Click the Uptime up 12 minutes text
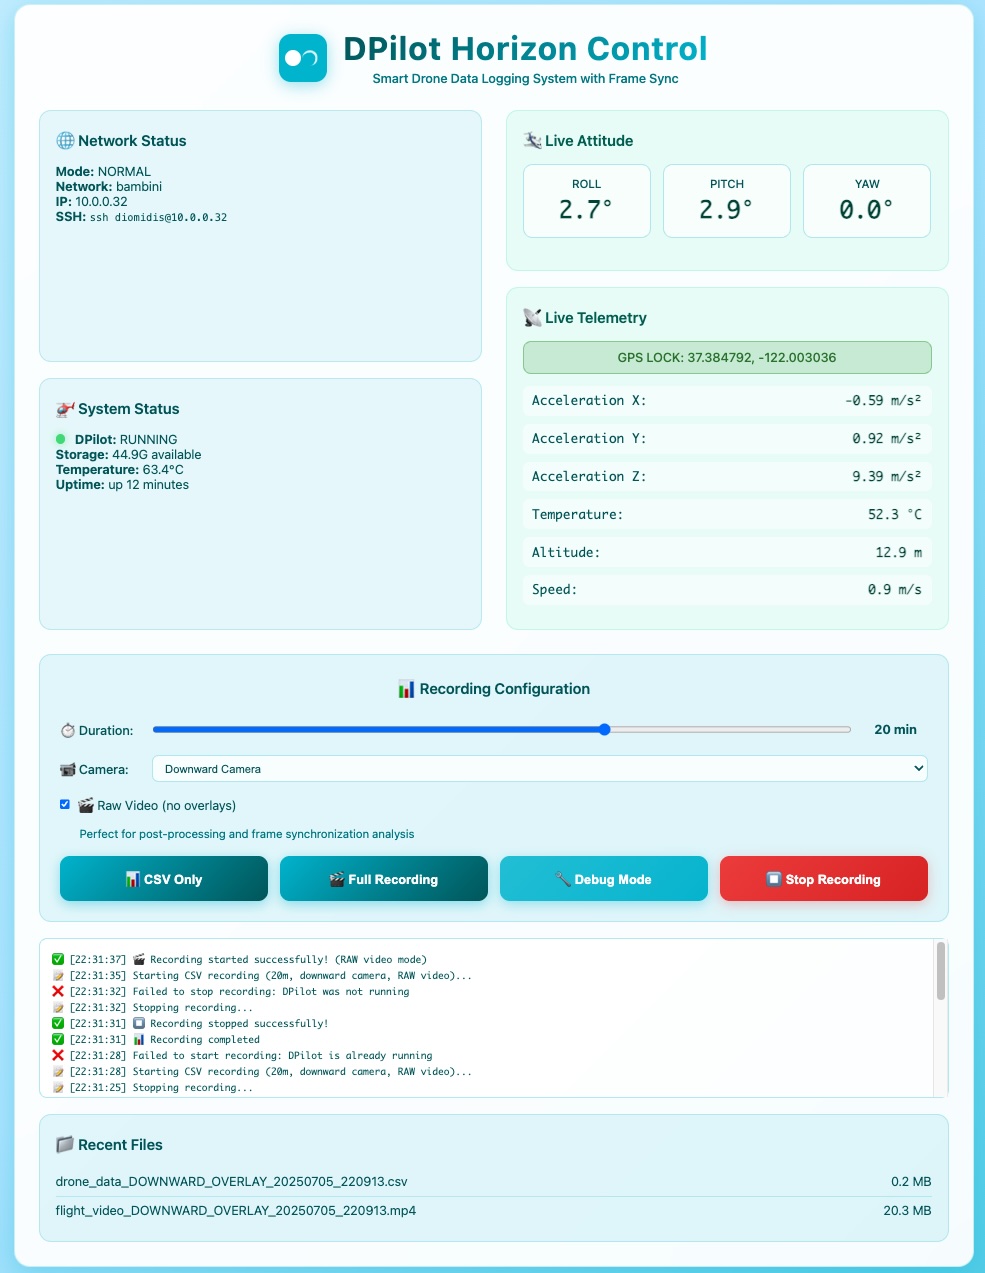This screenshot has width=985, height=1273. click(x=122, y=485)
